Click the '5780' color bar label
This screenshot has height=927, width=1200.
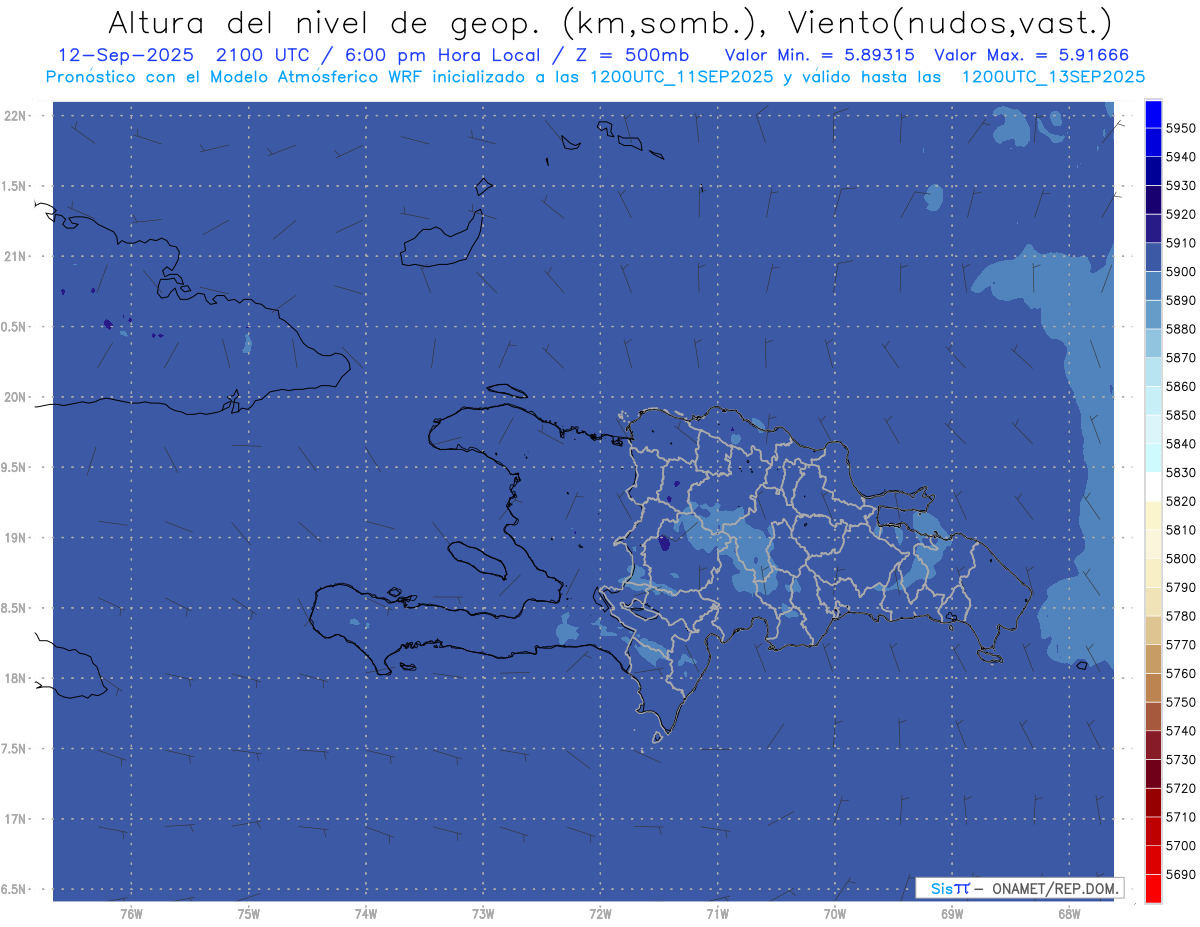click(1180, 616)
